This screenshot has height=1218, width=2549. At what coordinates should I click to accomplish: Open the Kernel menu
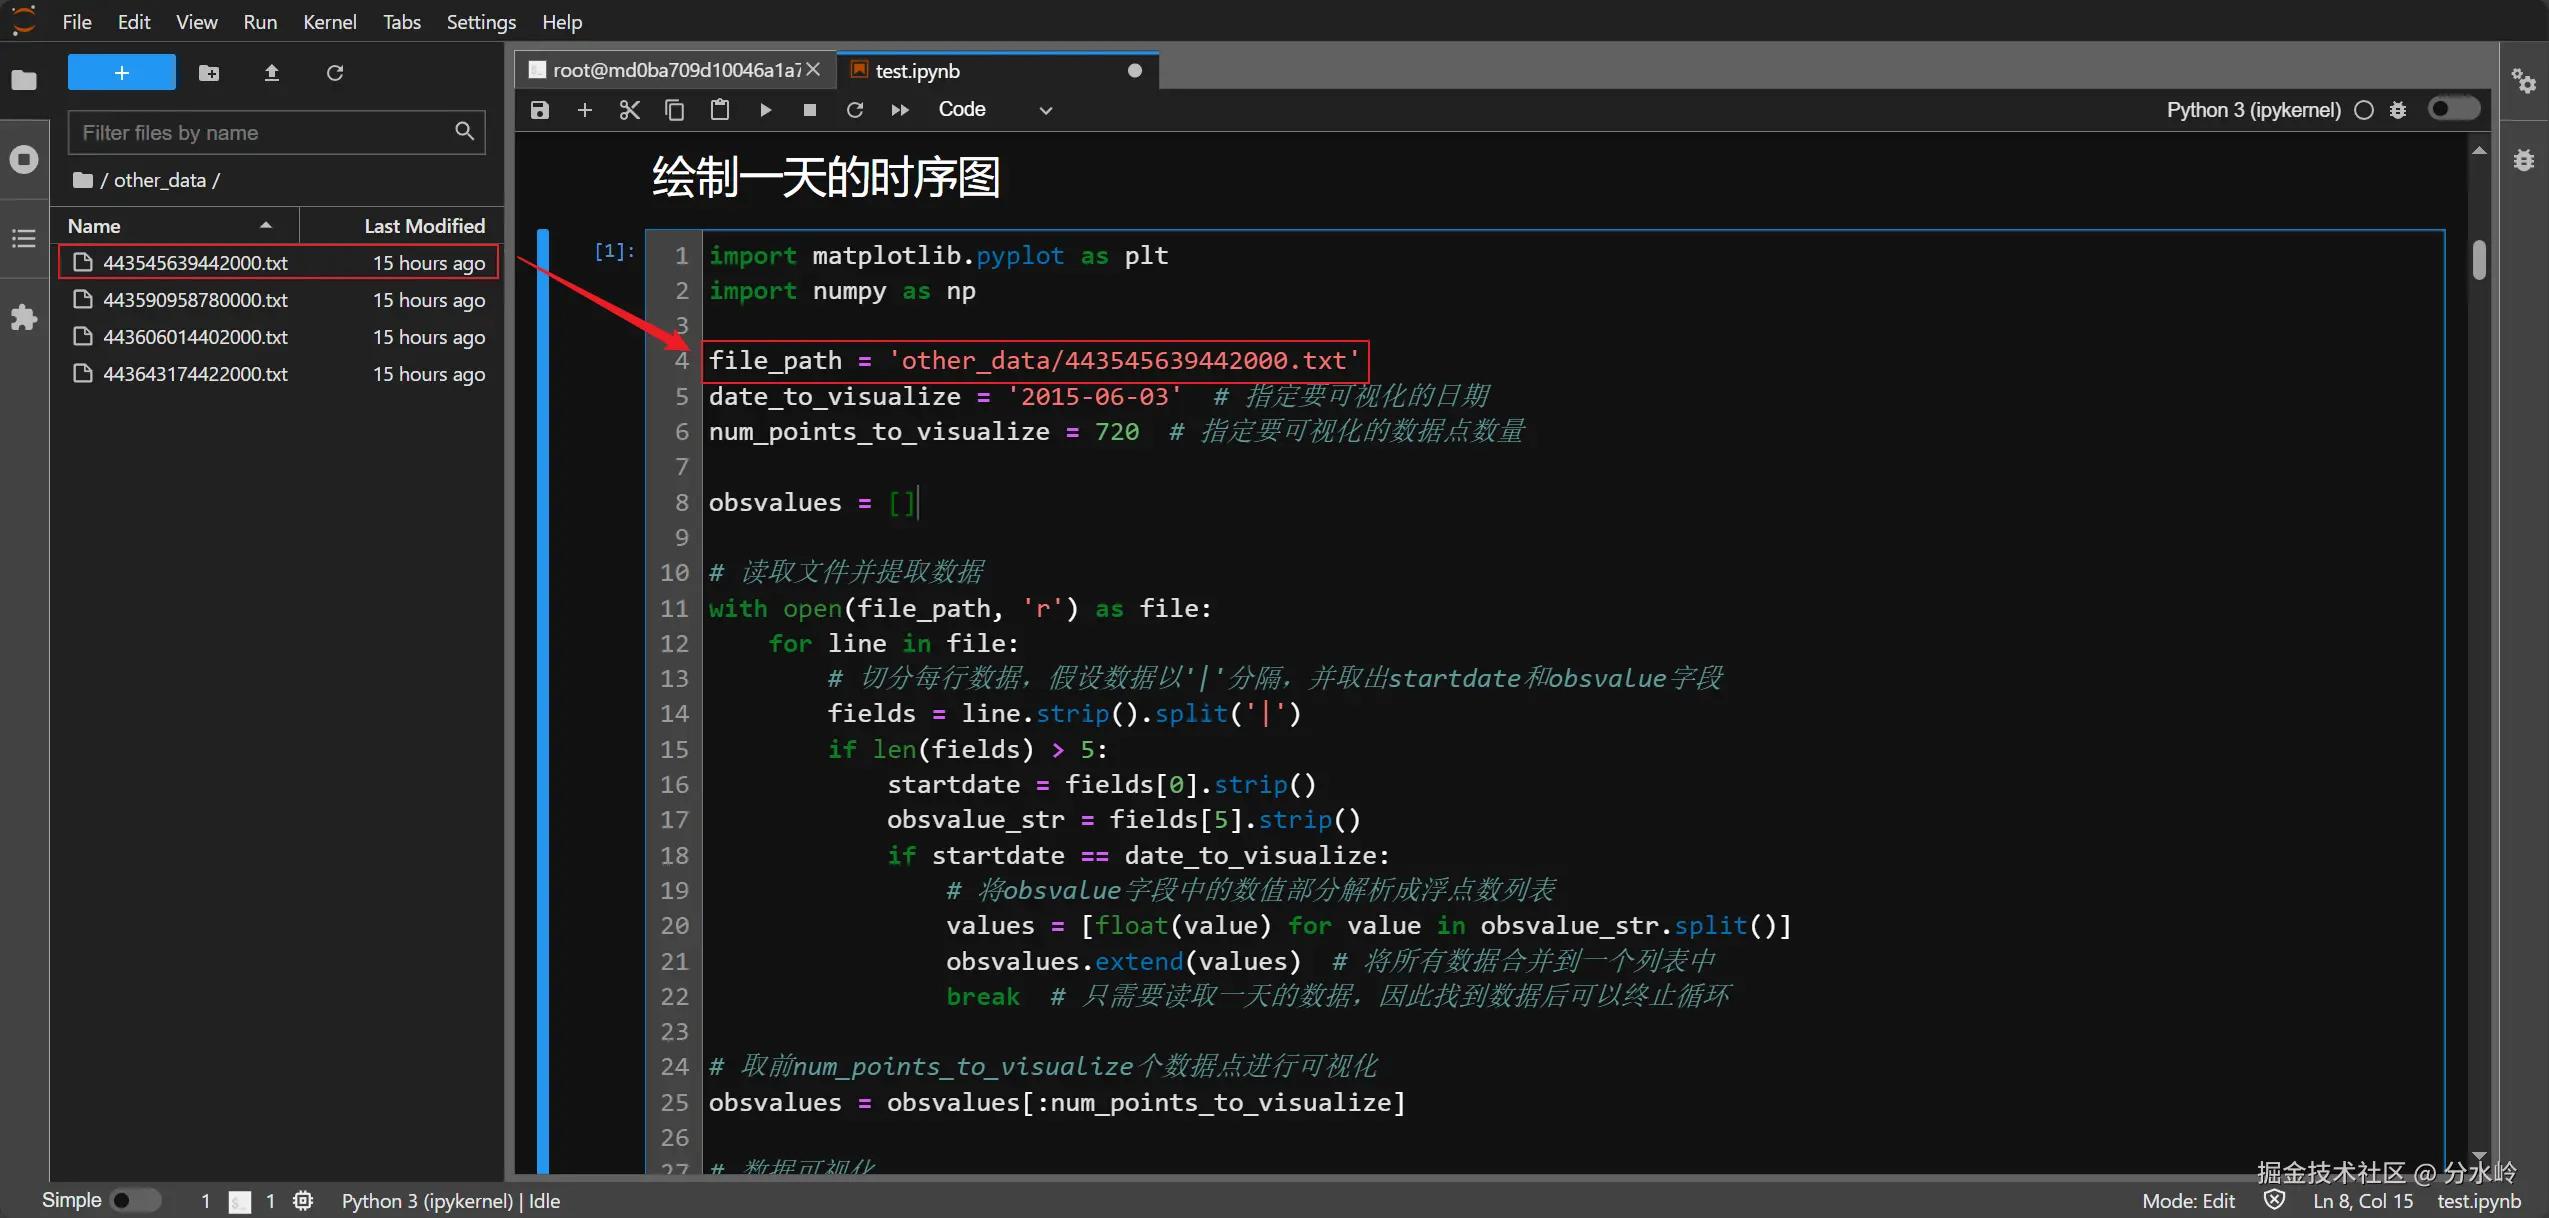(329, 22)
